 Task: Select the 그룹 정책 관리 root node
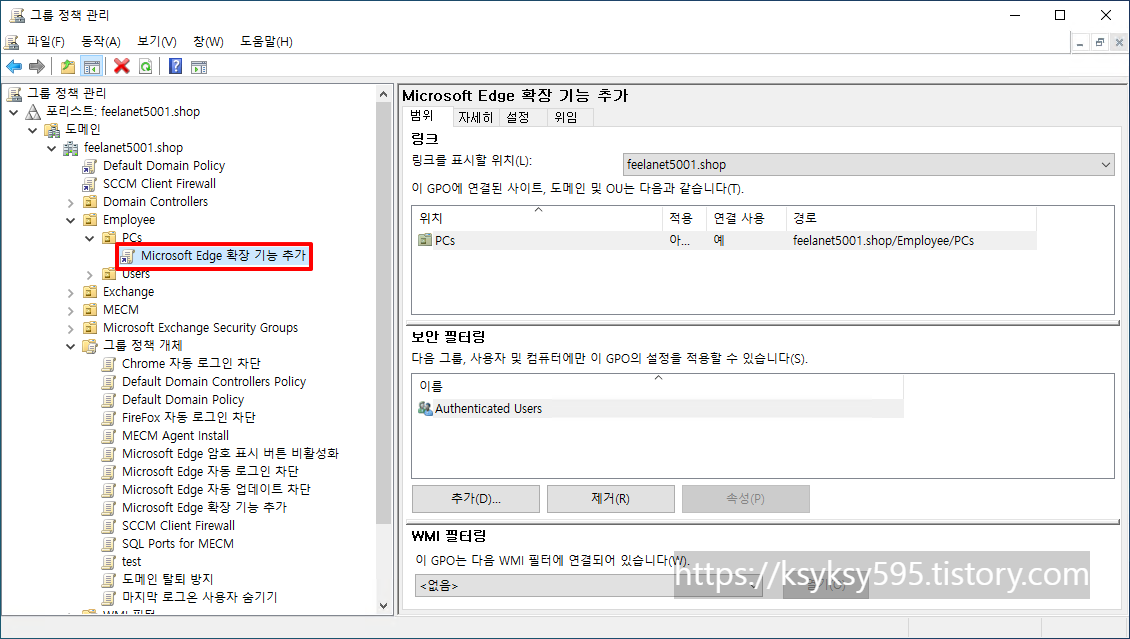(x=66, y=94)
